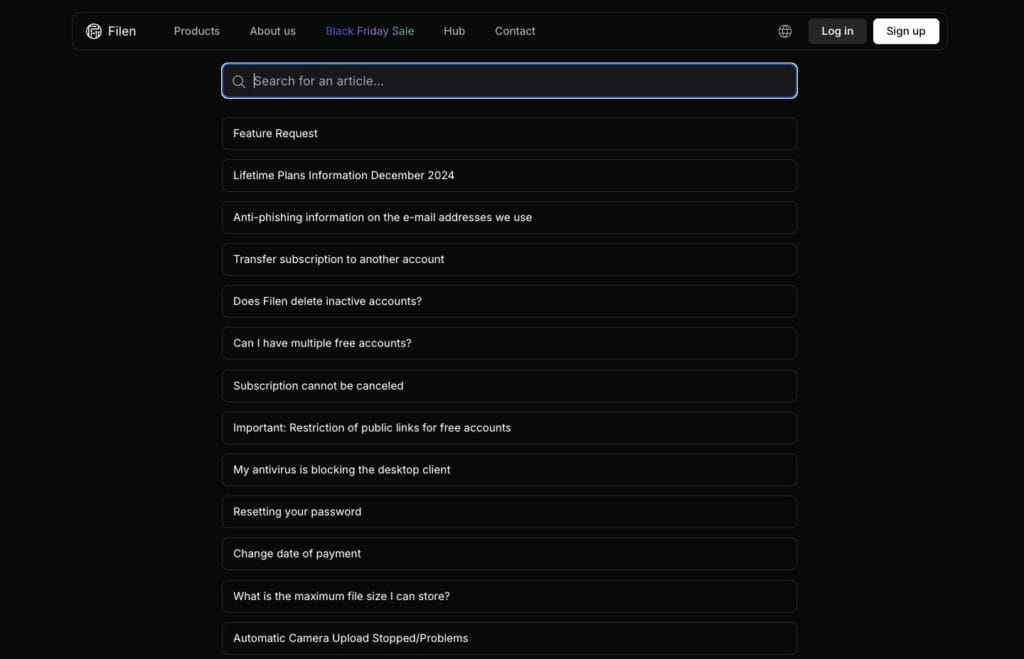Open Does Filen delete inactive accounts article
Image resolution: width=1024 pixels, height=659 pixels.
(508, 301)
